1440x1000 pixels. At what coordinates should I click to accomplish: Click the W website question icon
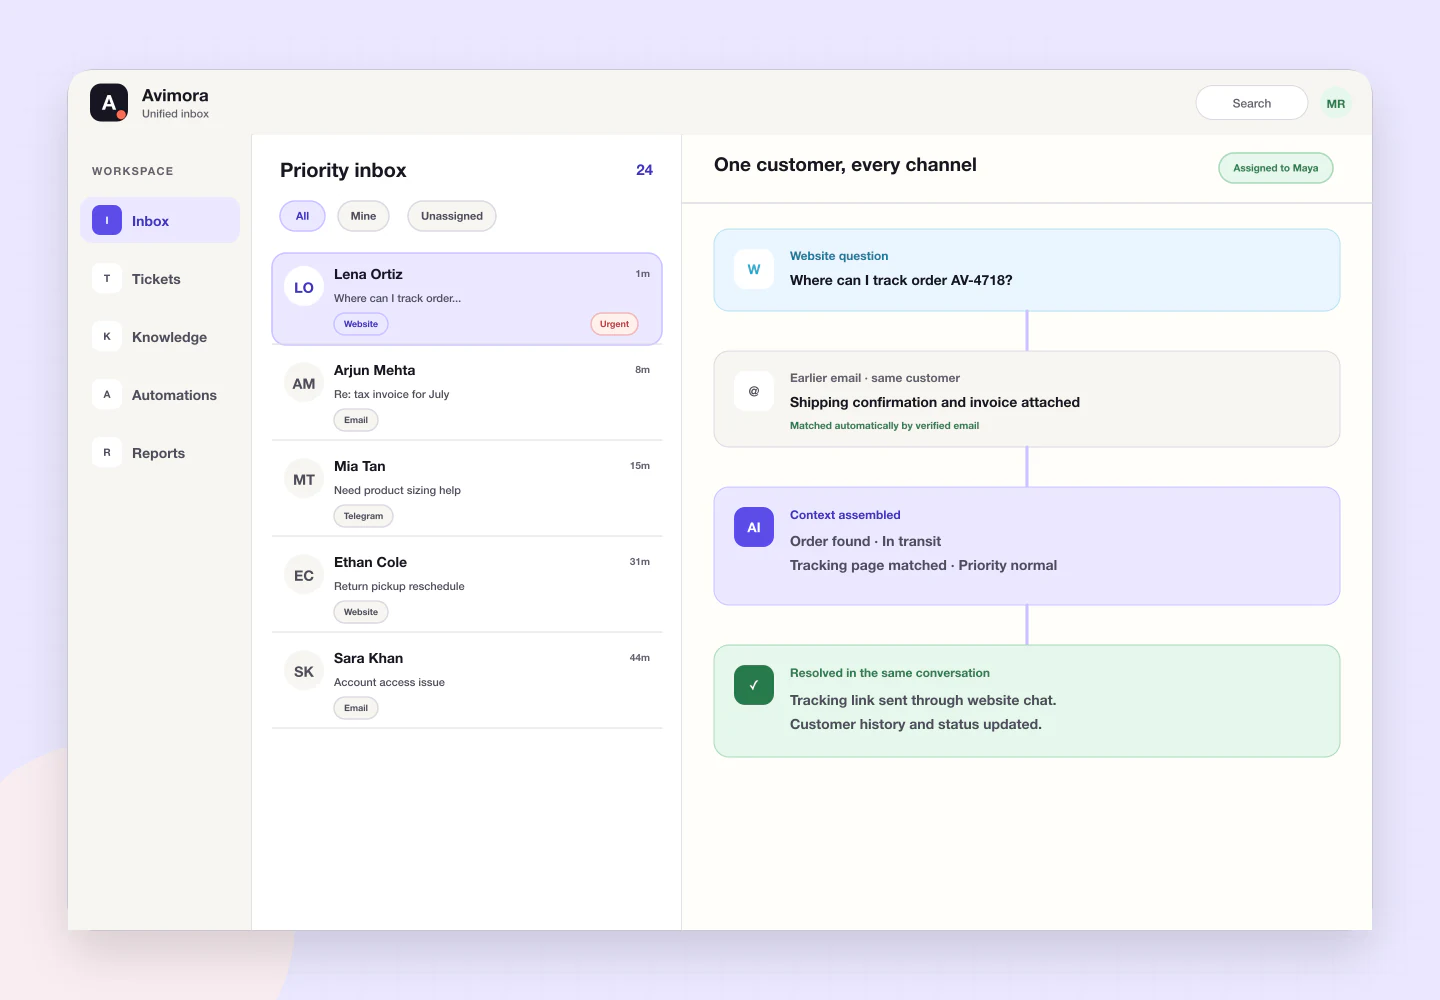pyautogui.click(x=754, y=269)
